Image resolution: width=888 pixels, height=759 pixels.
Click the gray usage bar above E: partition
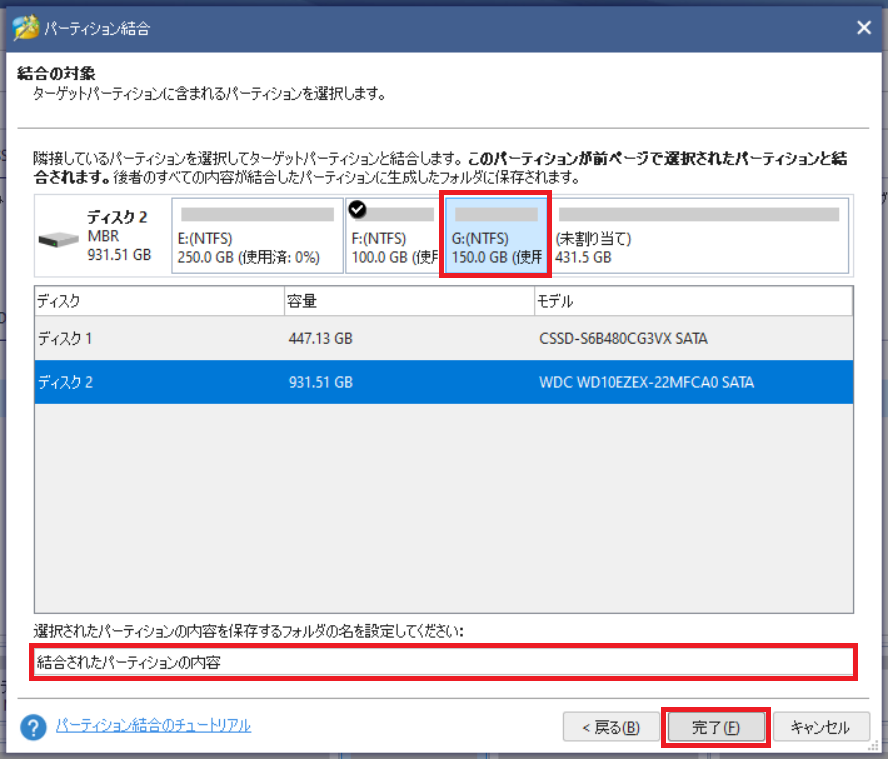pyautogui.click(x=255, y=212)
